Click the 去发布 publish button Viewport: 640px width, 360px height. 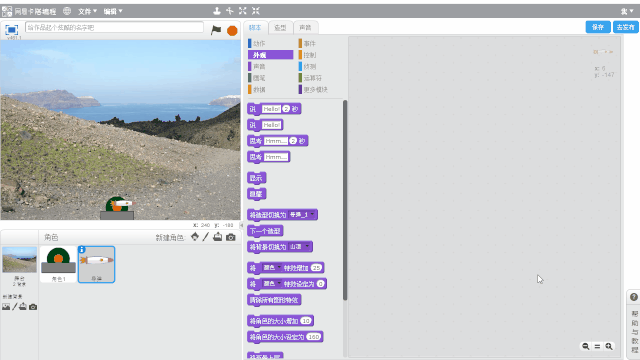[625, 27]
